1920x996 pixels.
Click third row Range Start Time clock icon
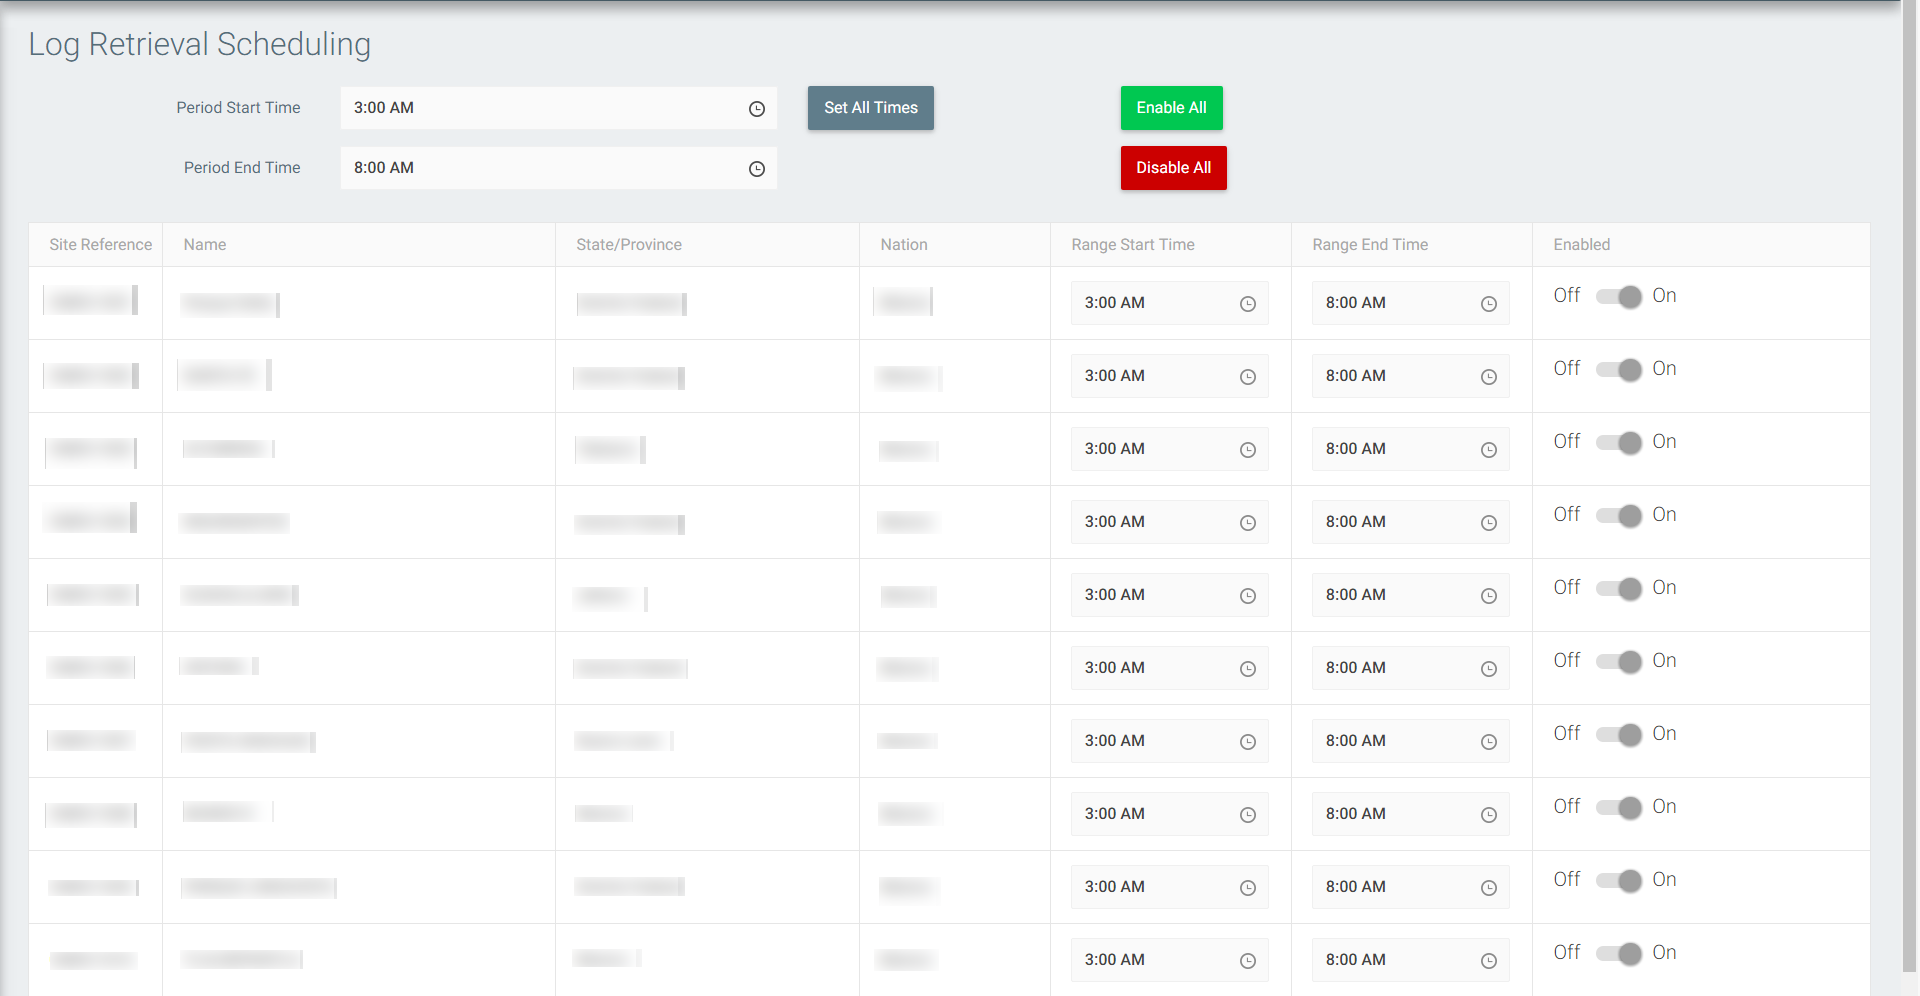[x=1247, y=450]
